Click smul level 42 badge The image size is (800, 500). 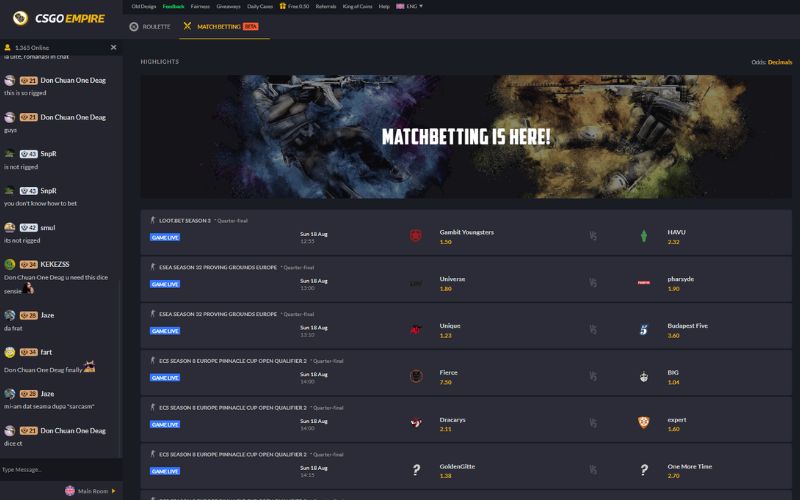tap(29, 228)
